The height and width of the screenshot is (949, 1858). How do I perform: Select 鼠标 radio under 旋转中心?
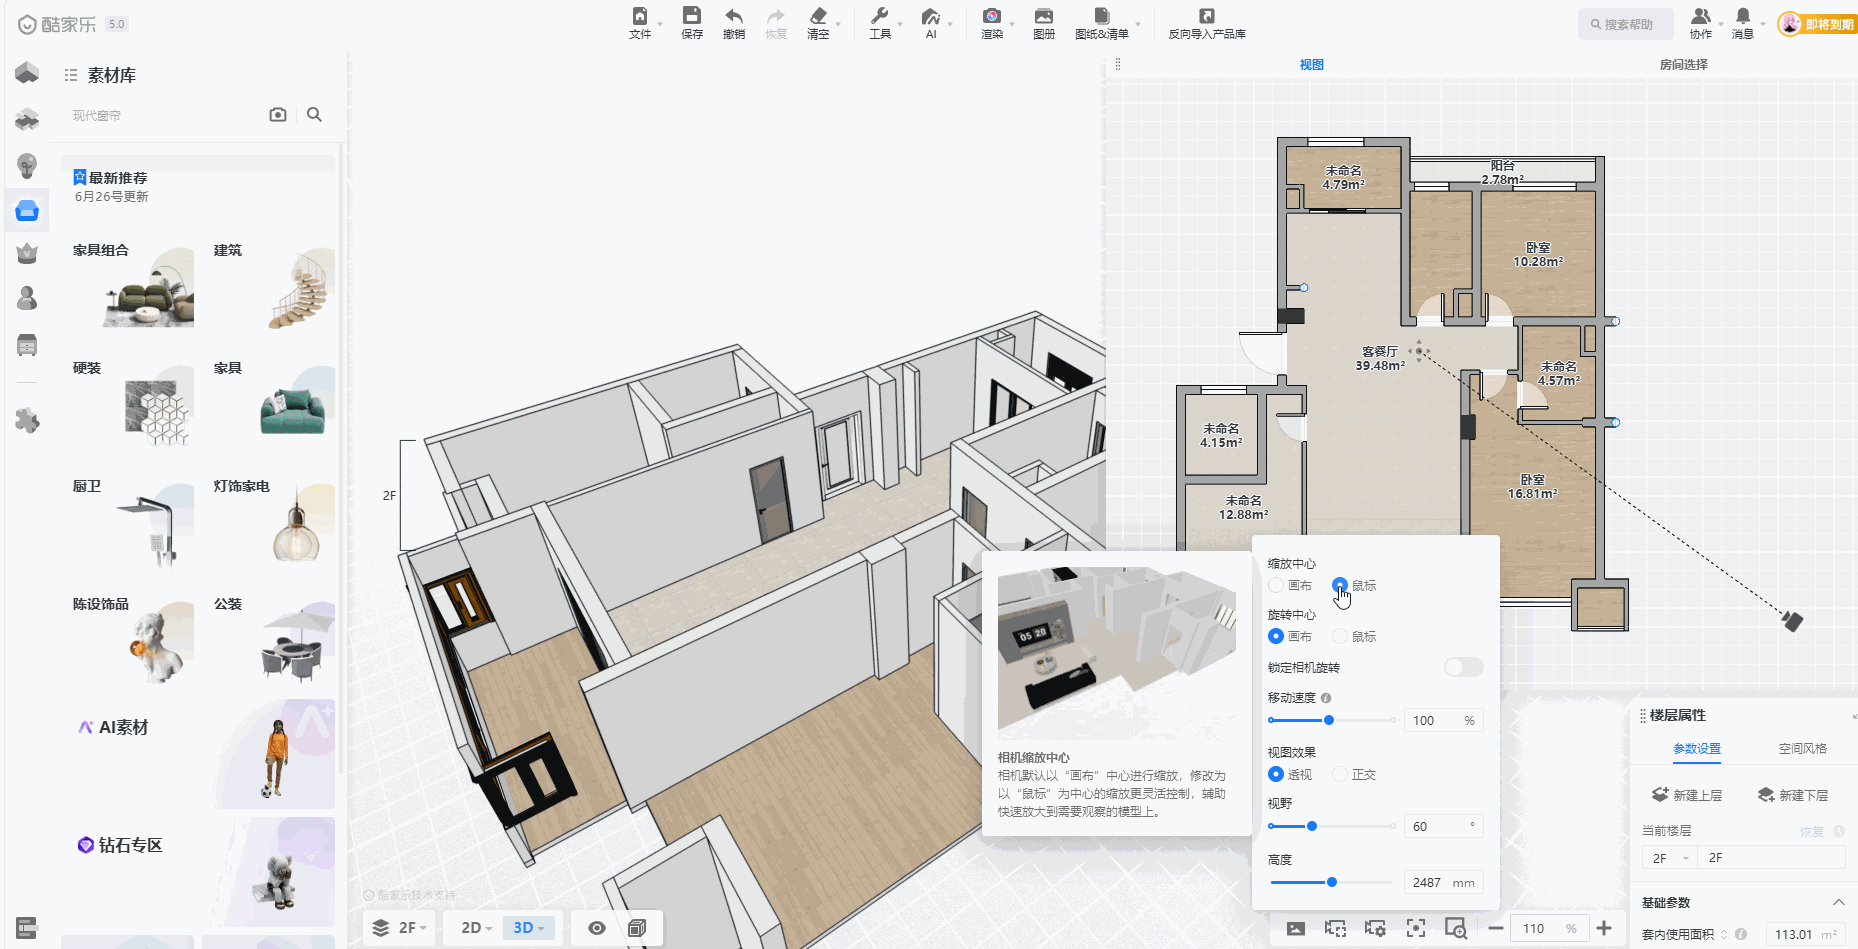click(x=1340, y=636)
